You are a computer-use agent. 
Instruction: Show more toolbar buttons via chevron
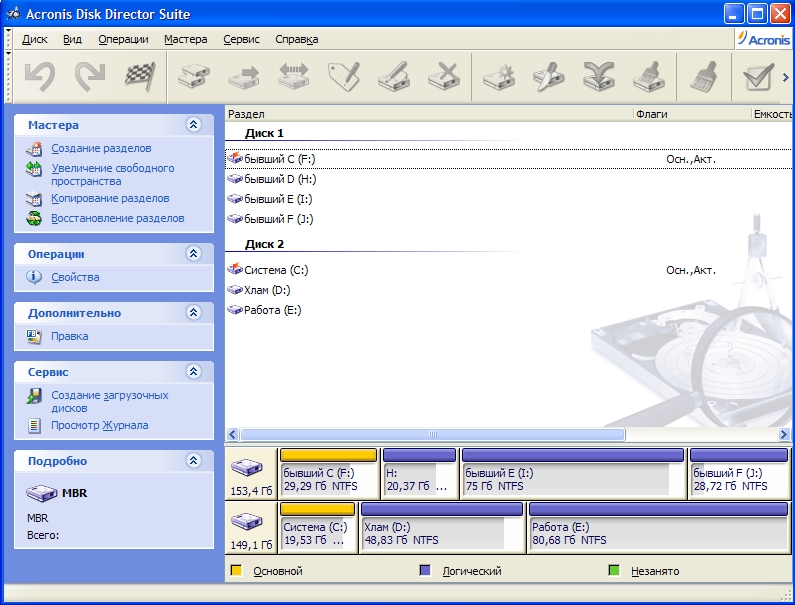[x=786, y=78]
